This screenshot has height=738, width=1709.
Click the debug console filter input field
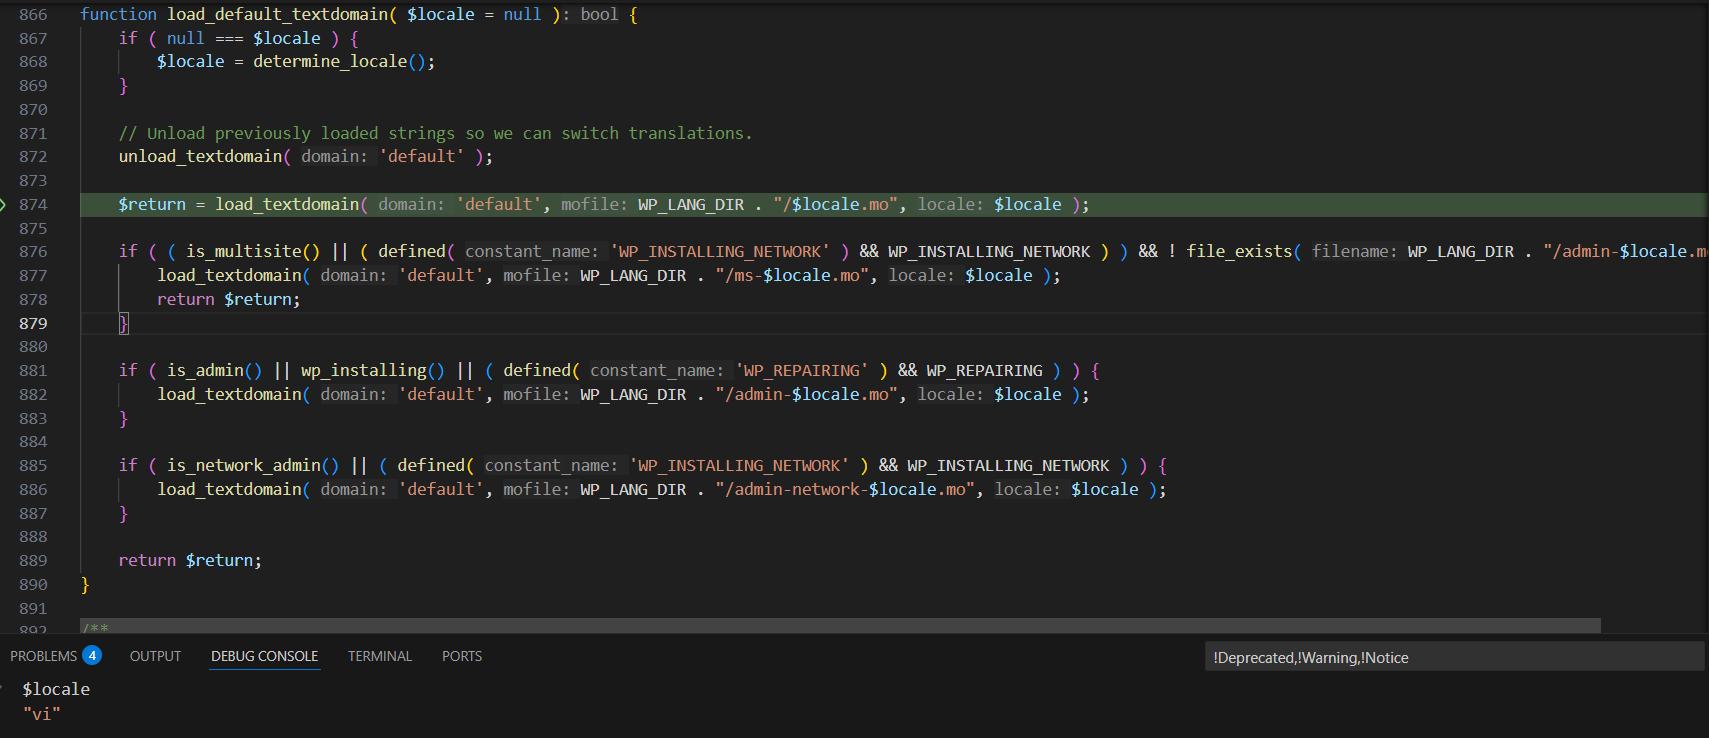1454,657
